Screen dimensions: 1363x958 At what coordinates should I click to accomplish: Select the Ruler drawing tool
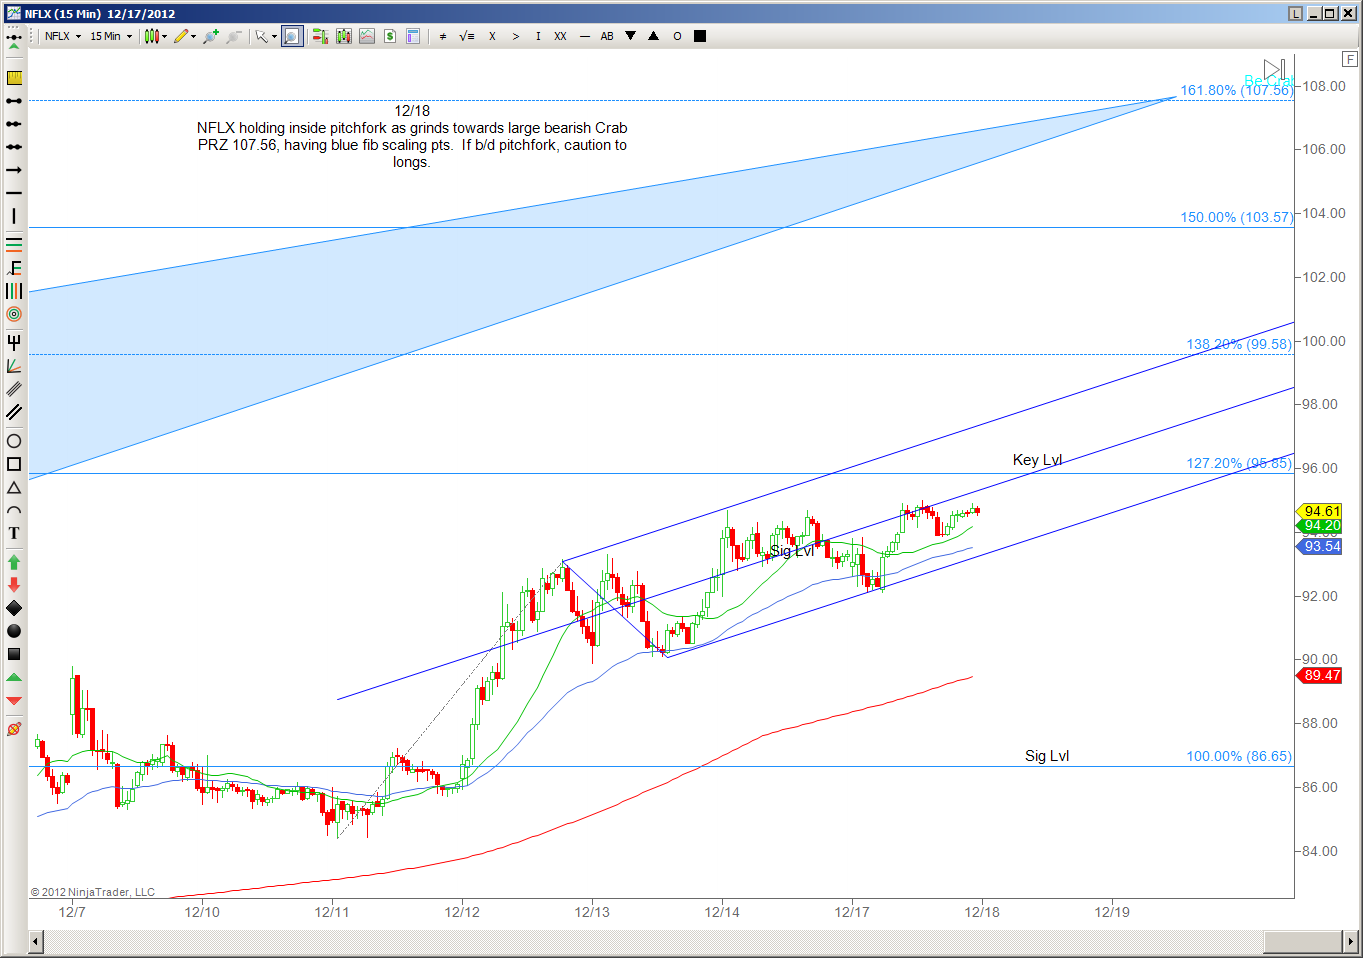(14, 78)
